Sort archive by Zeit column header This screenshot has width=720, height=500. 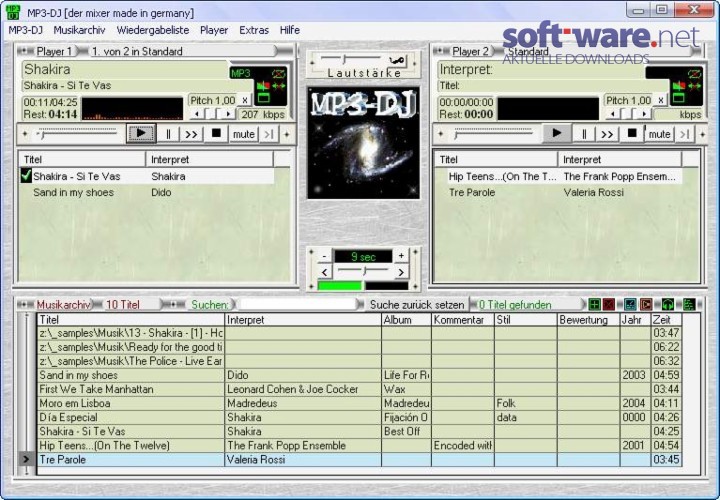666,320
